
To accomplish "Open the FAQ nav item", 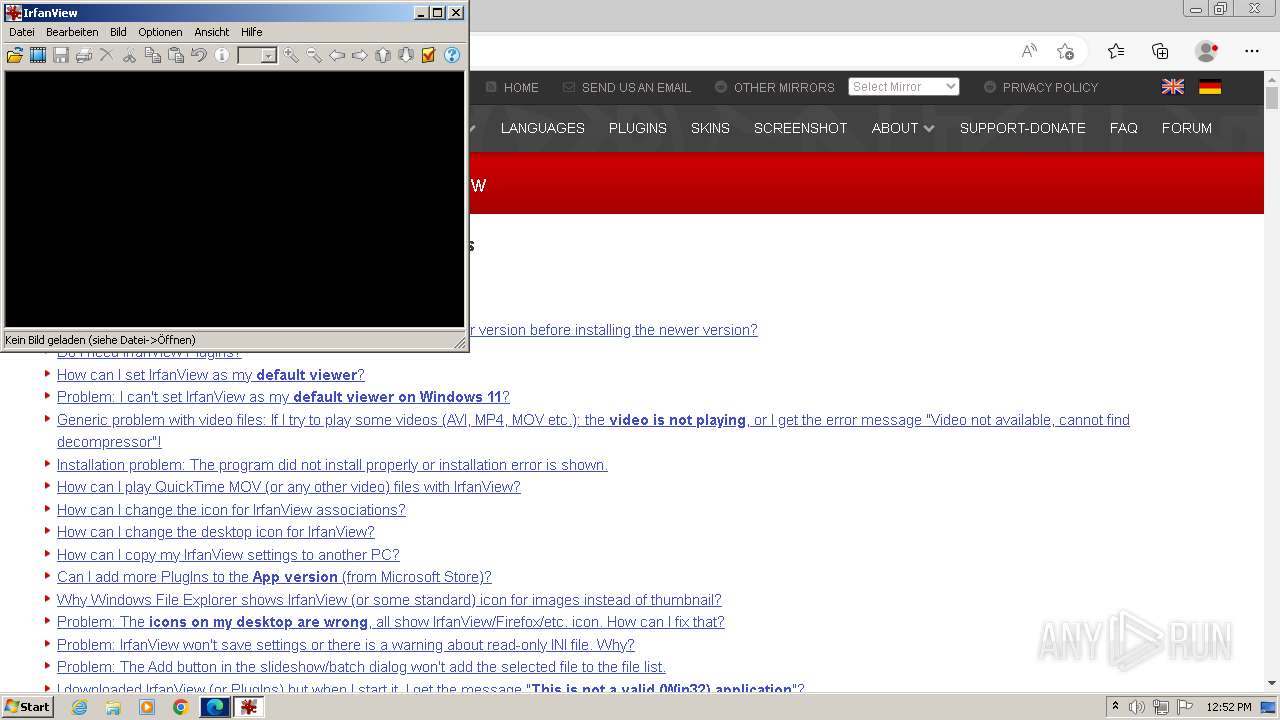I will (x=1124, y=128).
